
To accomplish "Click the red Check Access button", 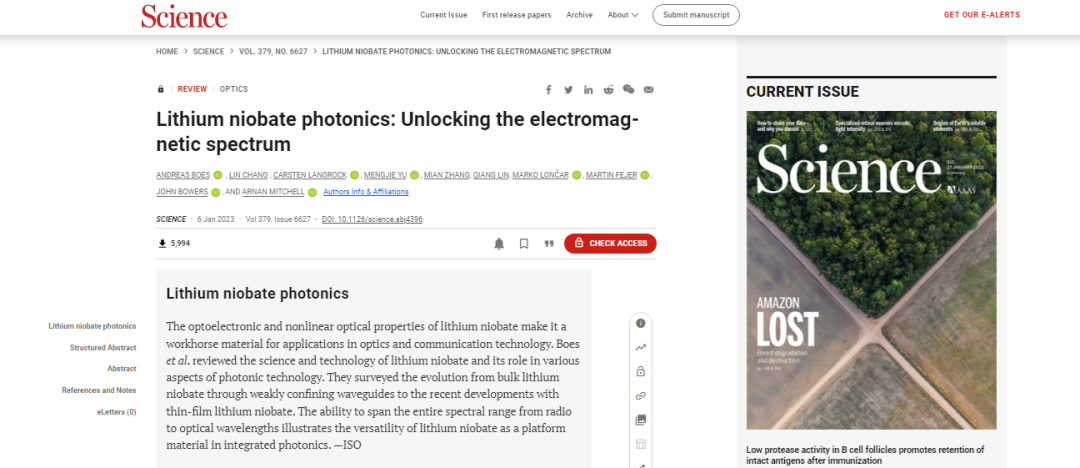I will [x=610, y=243].
